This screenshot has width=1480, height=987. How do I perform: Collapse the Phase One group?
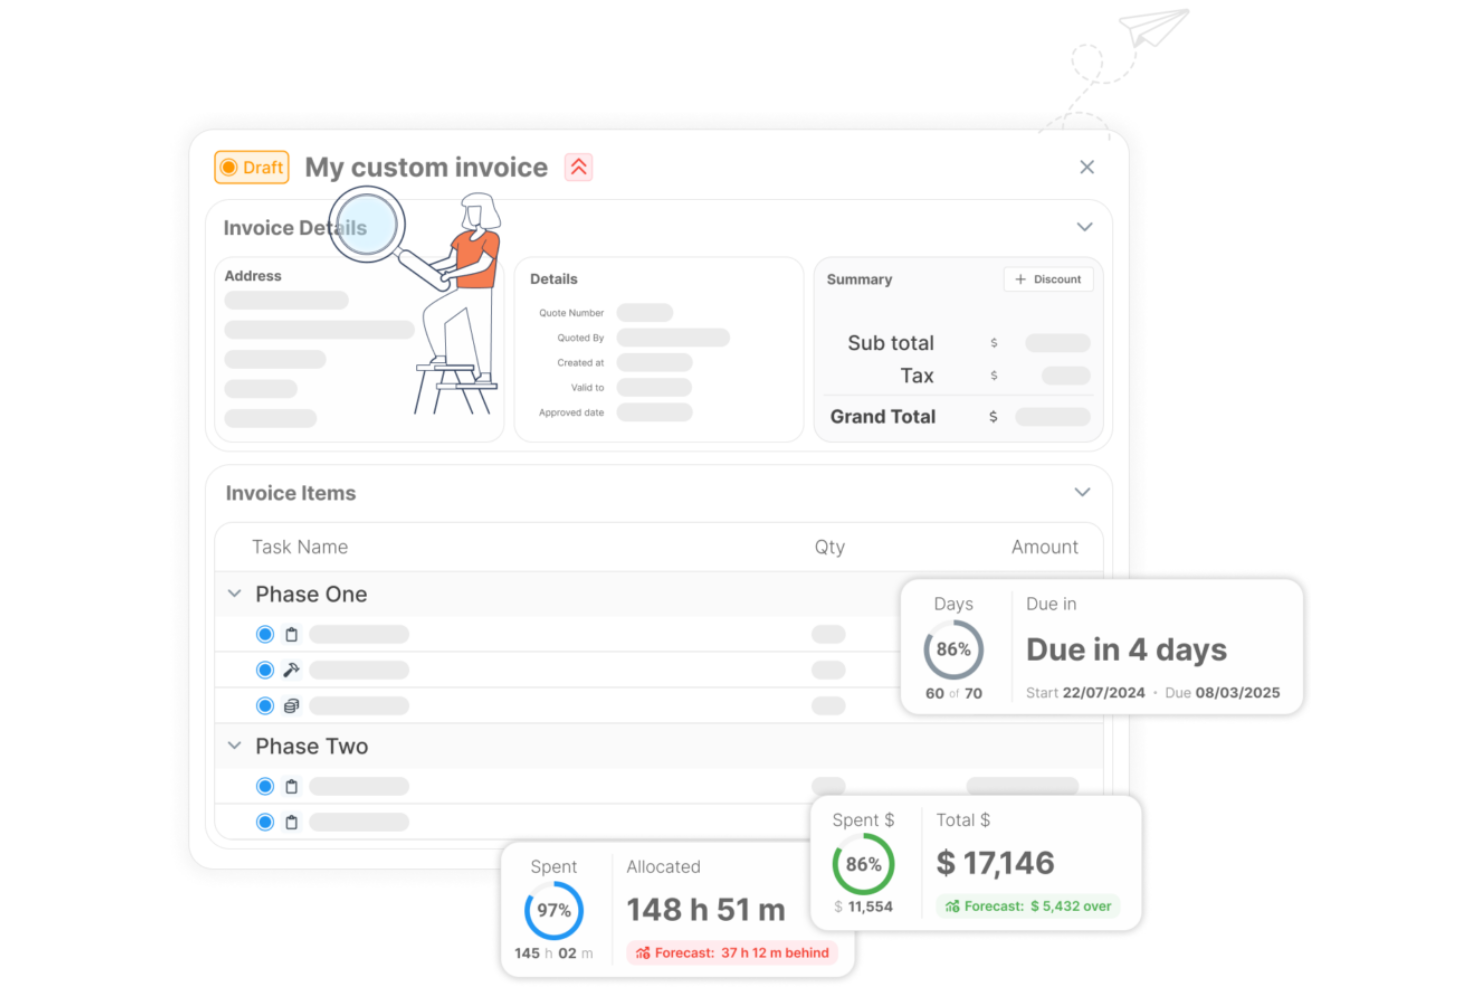[x=233, y=593]
